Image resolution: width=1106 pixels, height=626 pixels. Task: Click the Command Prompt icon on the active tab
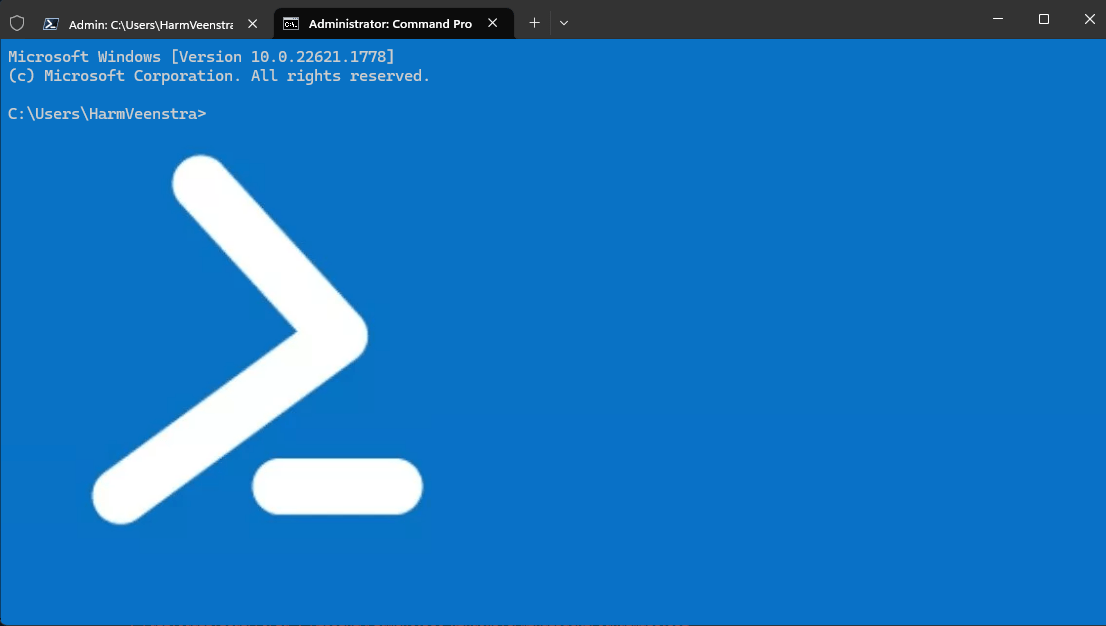[x=291, y=22]
